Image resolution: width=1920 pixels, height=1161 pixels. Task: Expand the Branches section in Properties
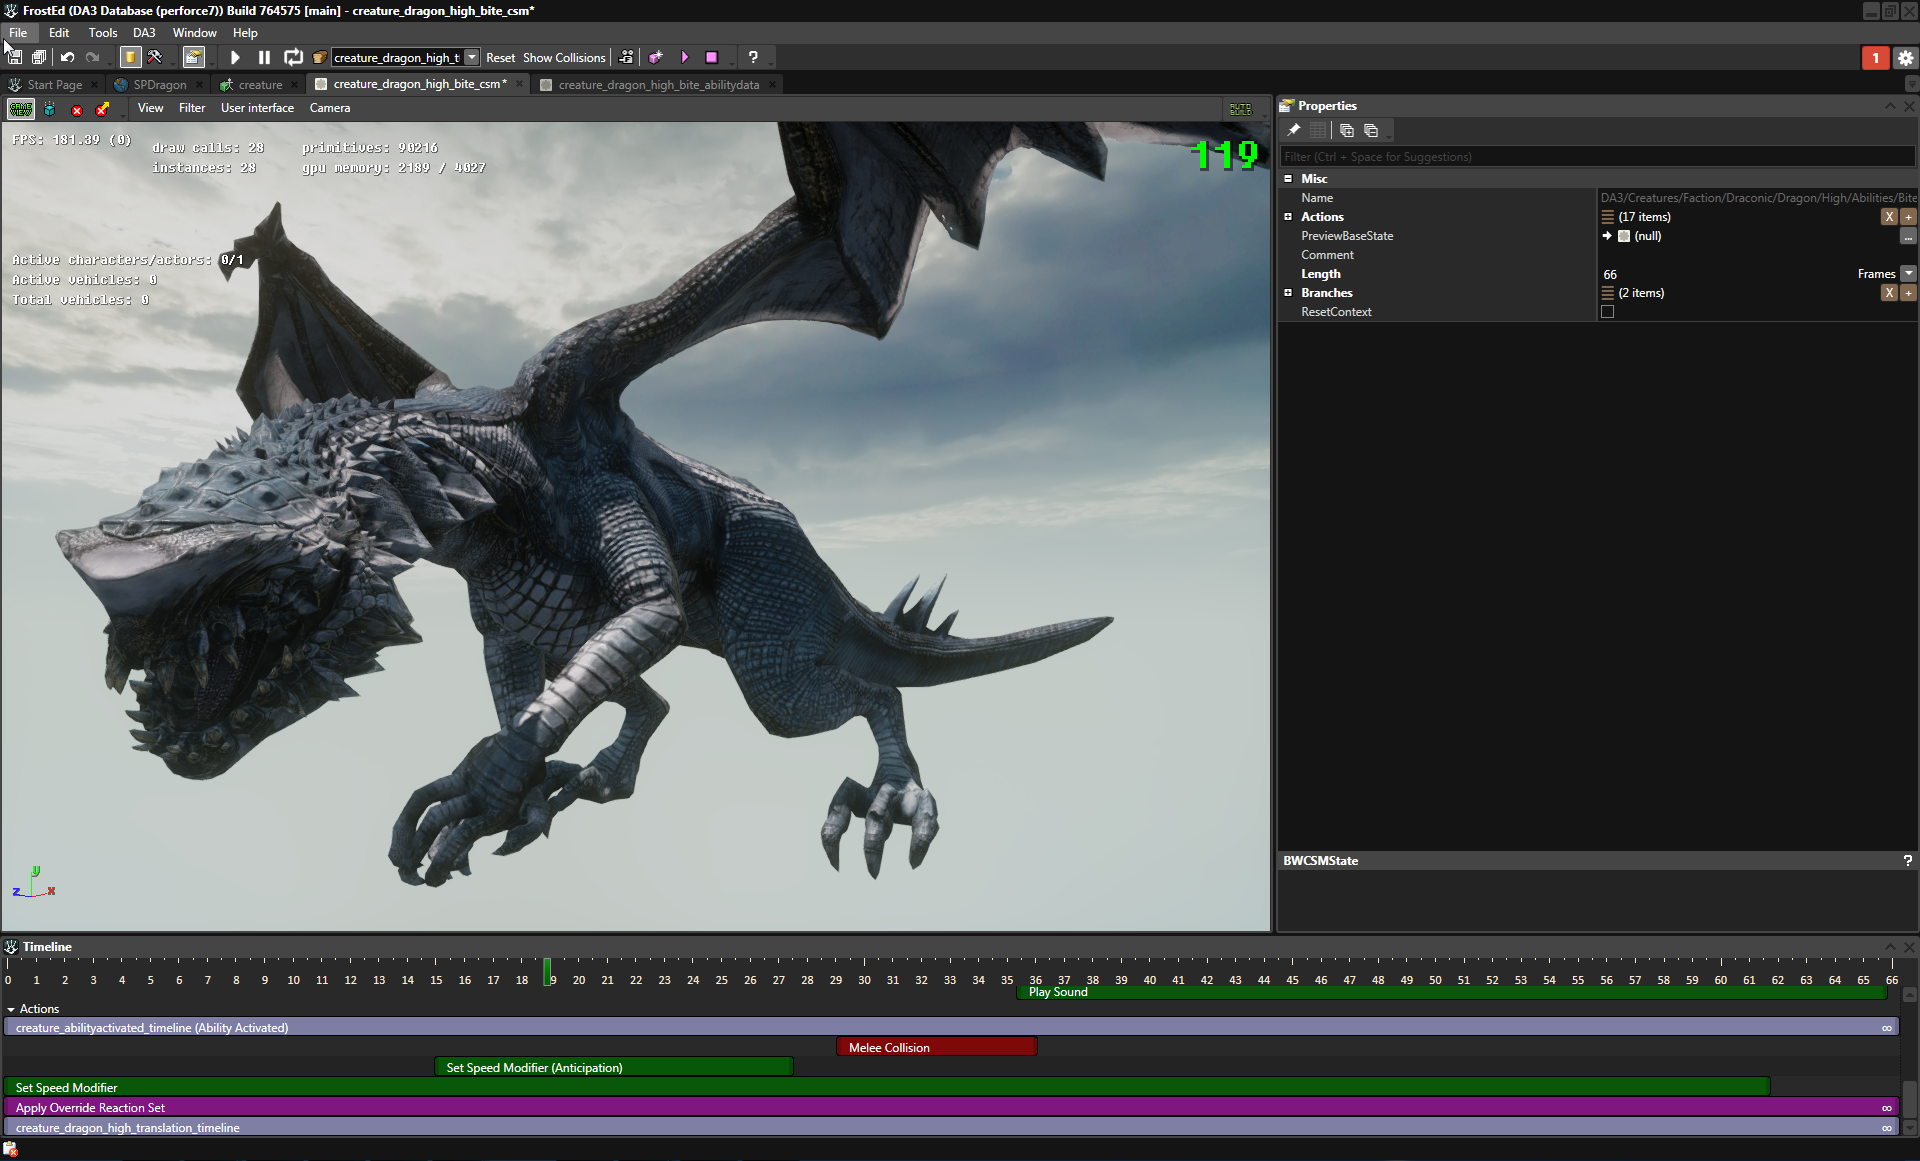(1288, 292)
